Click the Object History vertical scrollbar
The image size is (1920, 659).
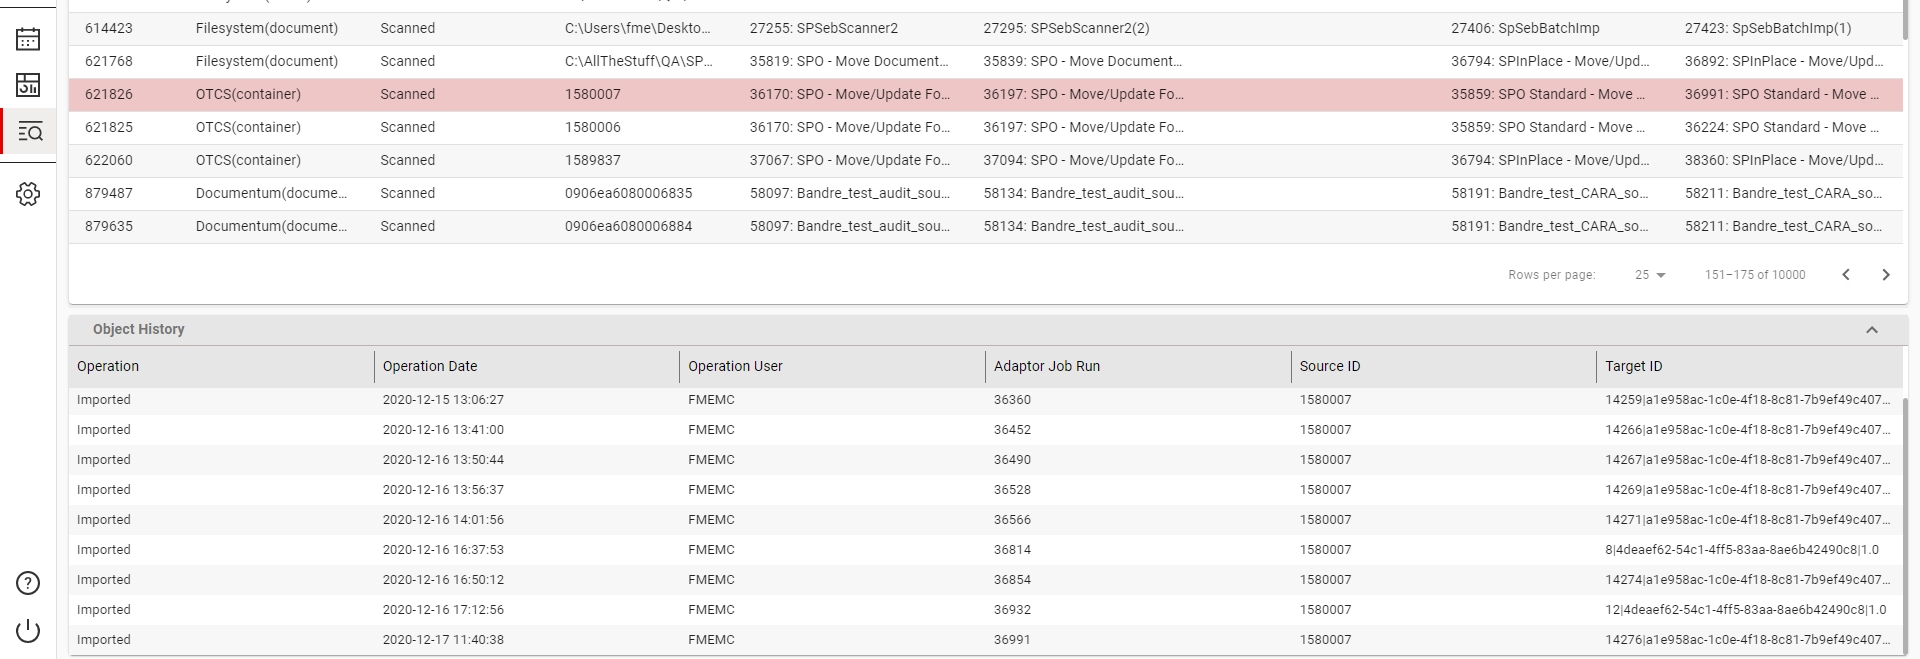click(1904, 520)
